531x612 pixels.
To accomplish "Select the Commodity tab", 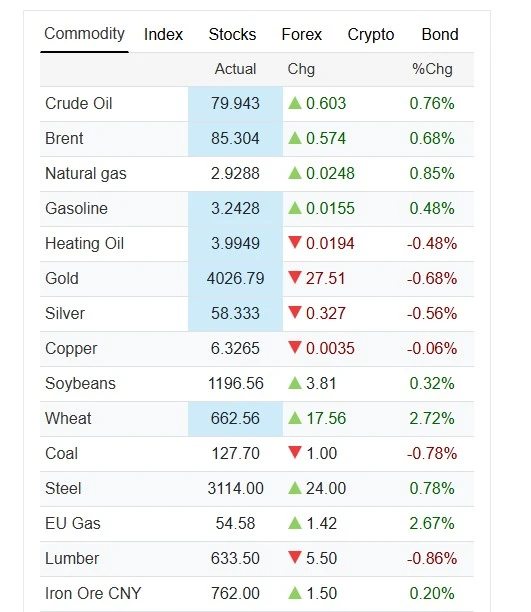I will pyautogui.click(x=84, y=34).
